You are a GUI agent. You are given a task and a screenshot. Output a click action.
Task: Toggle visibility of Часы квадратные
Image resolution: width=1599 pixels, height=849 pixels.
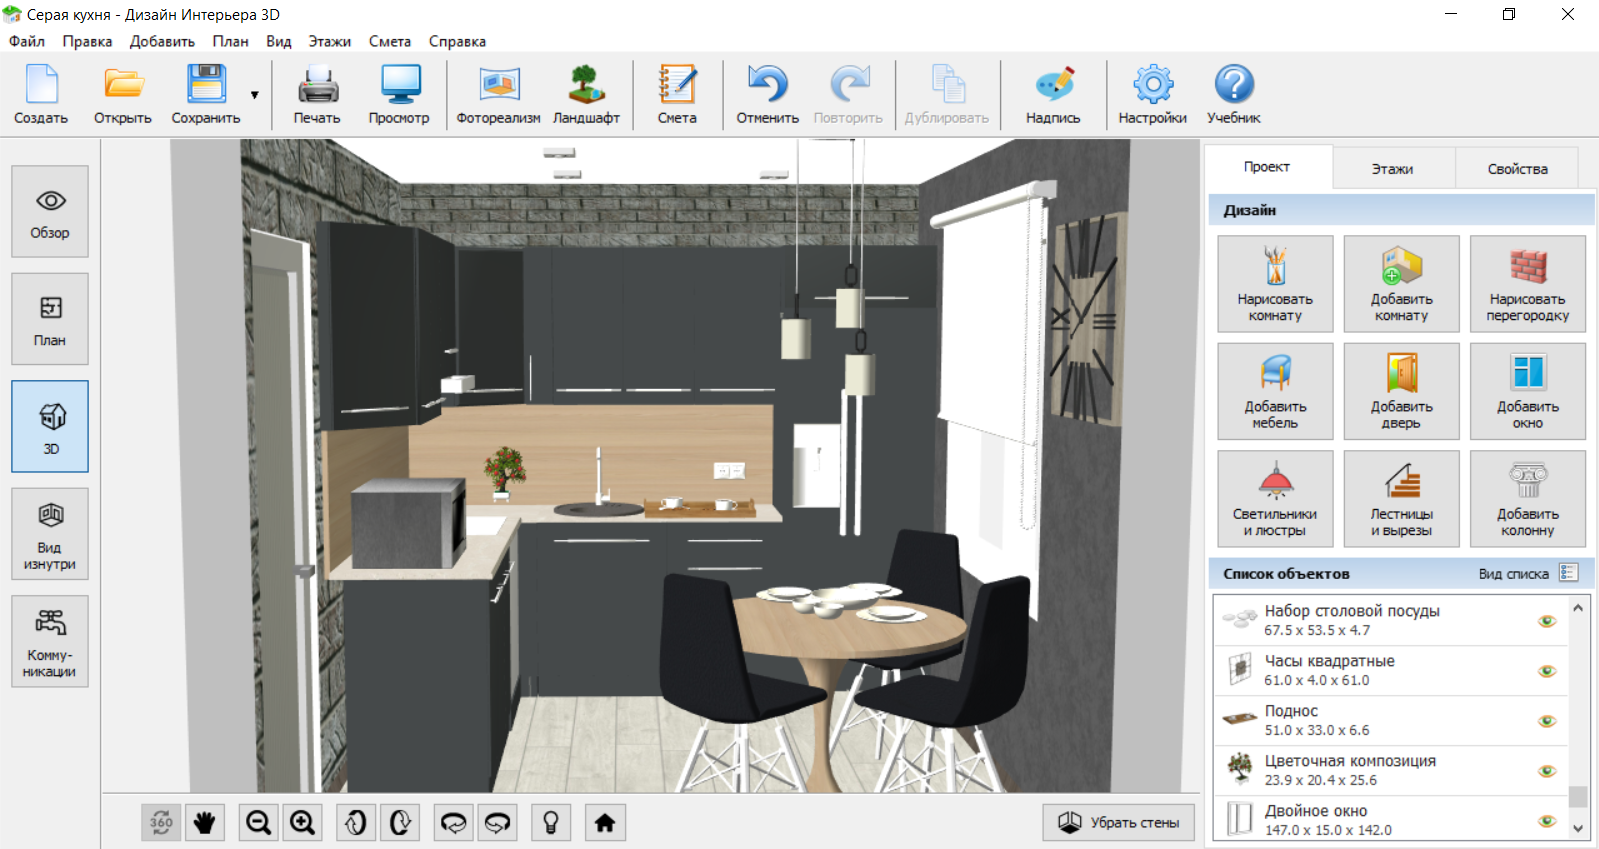pos(1547,671)
